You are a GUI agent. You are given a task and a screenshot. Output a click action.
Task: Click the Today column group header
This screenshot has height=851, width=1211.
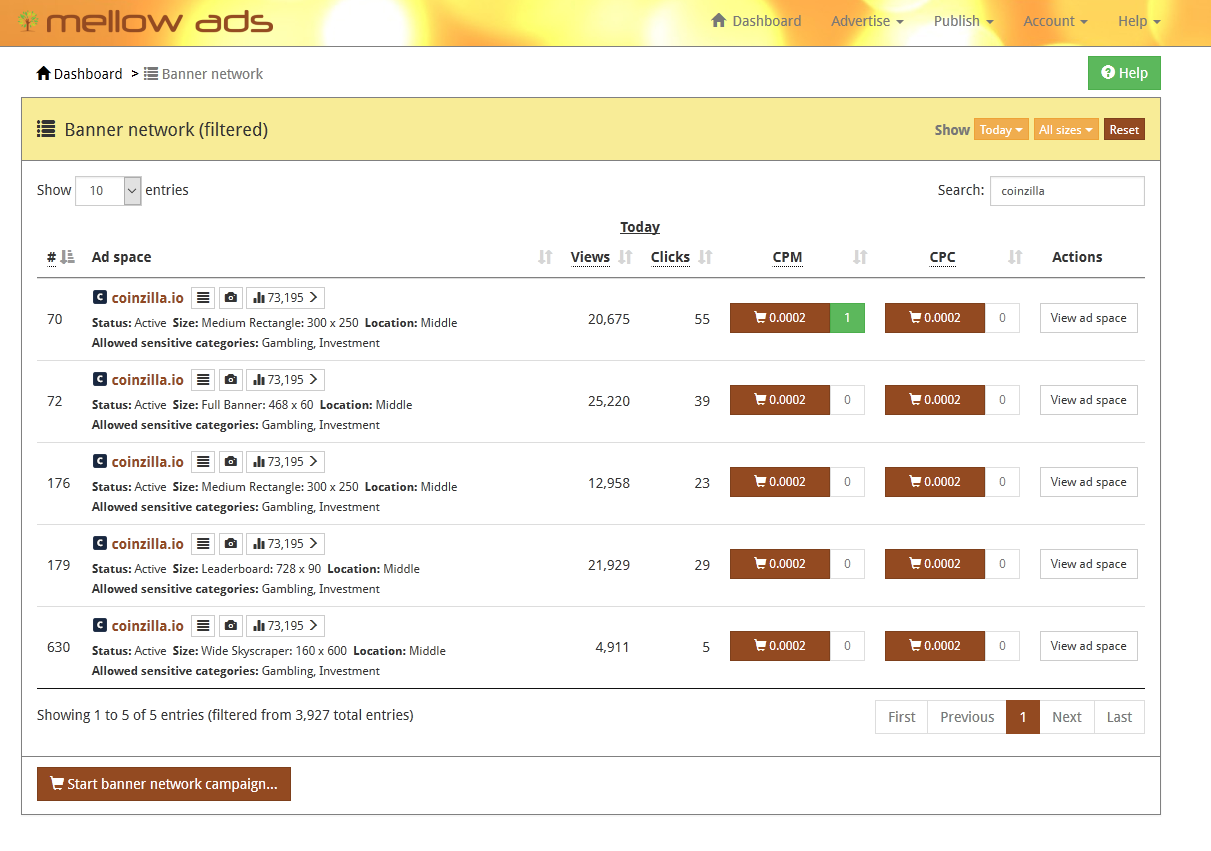[x=640, y=227]
